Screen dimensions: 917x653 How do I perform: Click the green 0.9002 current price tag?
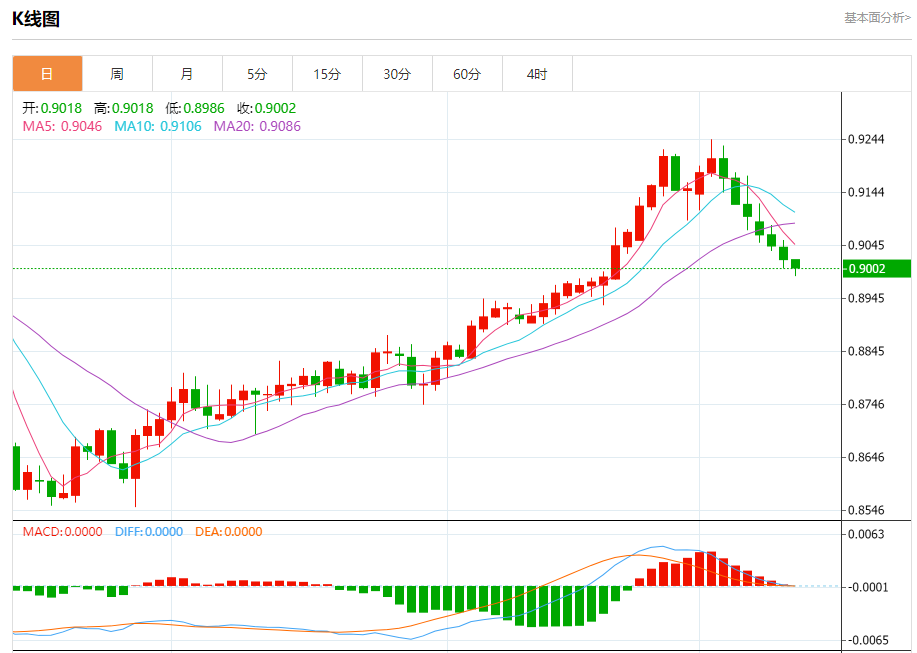[x=877, y=269]
